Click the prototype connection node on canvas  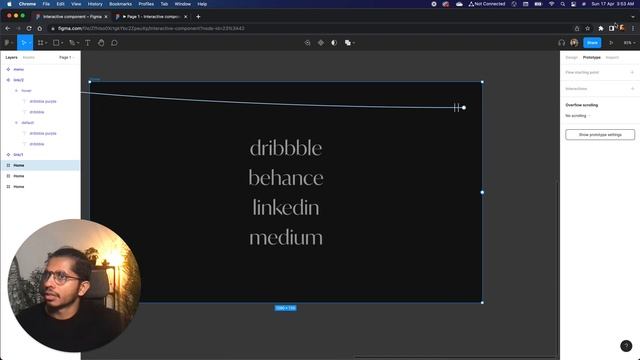(x=464, y=108)
